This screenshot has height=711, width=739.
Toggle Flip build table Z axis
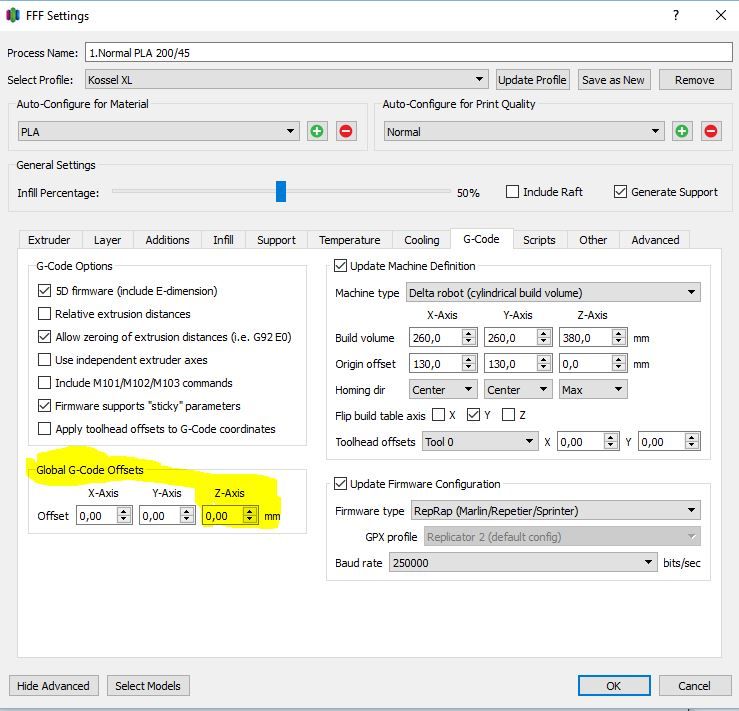pos(508,415)
